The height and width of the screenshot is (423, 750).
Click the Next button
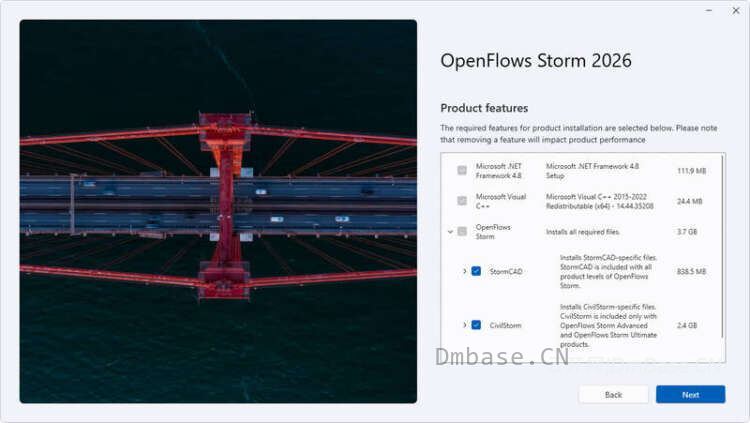[x=690, y=394]
